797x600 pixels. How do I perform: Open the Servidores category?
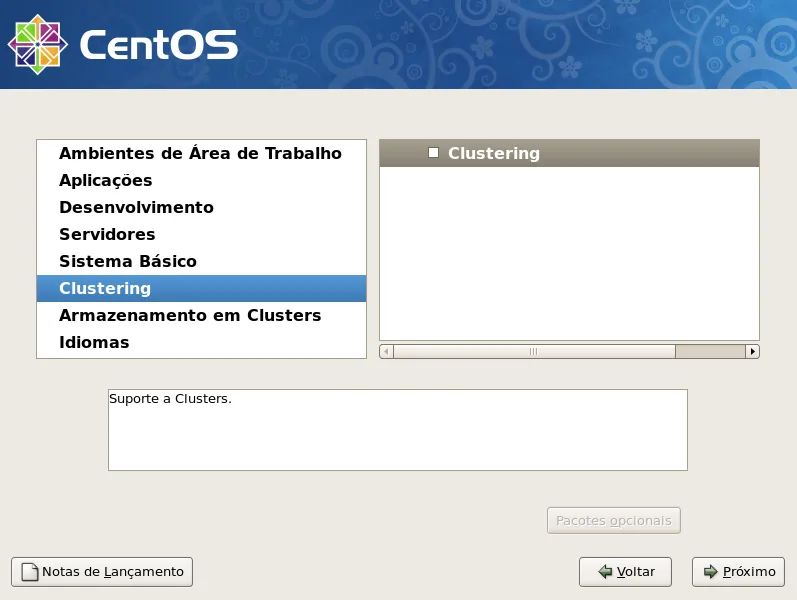(x=201, y=234)
